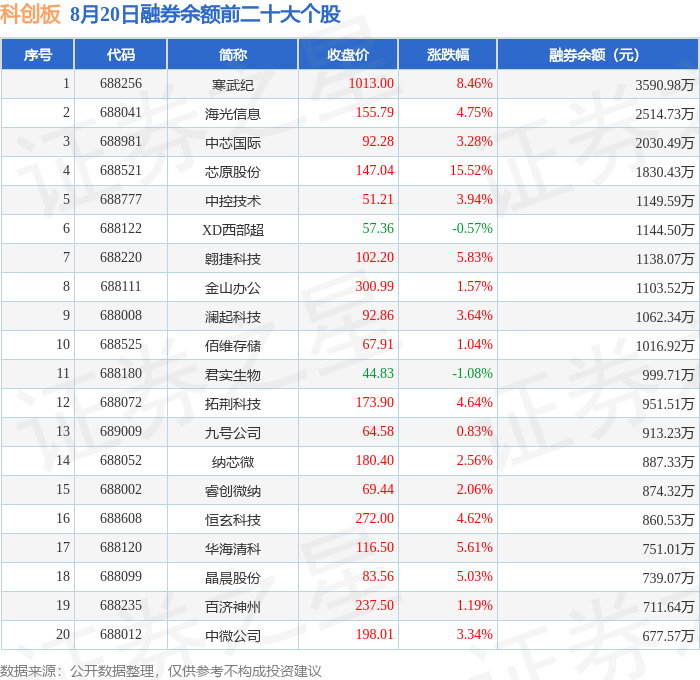This screenshot has height=680, width=700.
Task: Click closing price 147.04
Action: point(375,171)
